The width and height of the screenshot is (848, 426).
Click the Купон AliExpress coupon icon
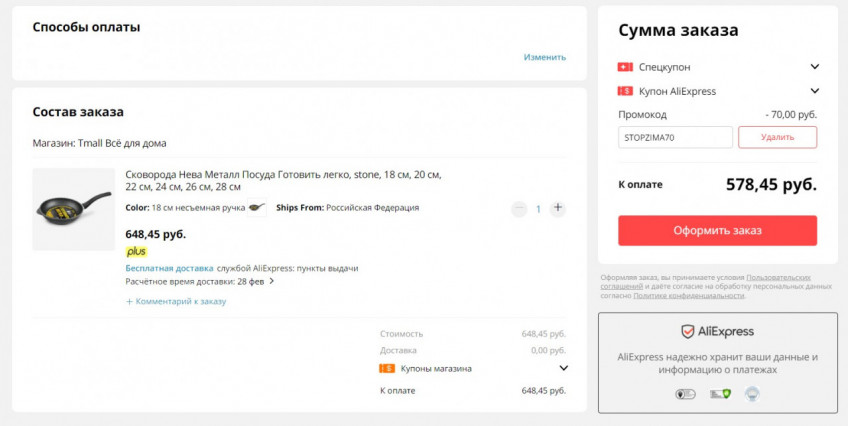coord(626,91)
